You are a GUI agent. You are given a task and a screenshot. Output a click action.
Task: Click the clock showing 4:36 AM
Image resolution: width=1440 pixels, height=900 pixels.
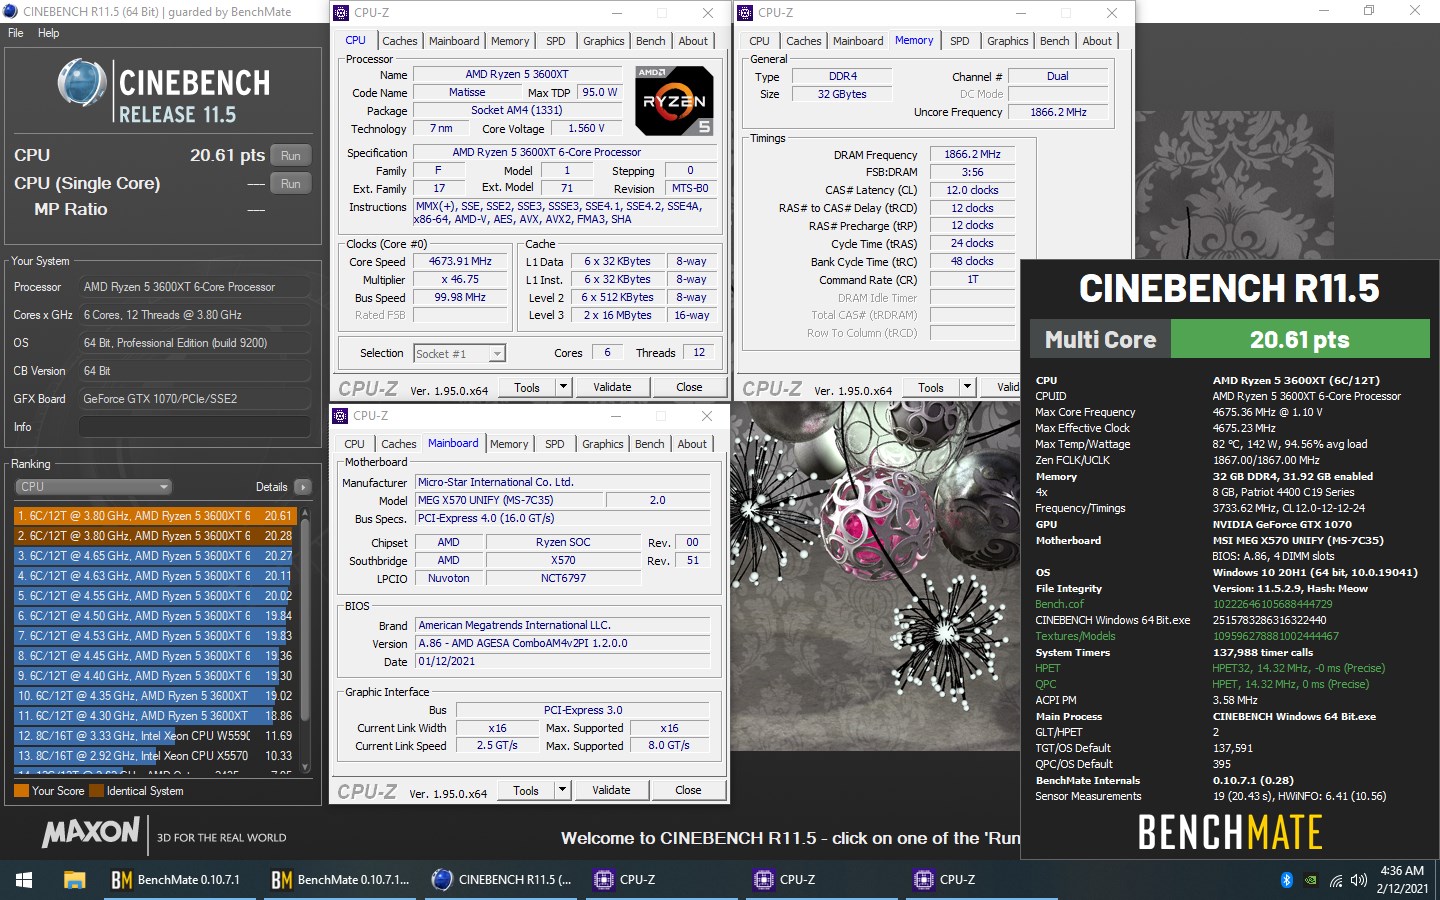tap(1402, 871)
